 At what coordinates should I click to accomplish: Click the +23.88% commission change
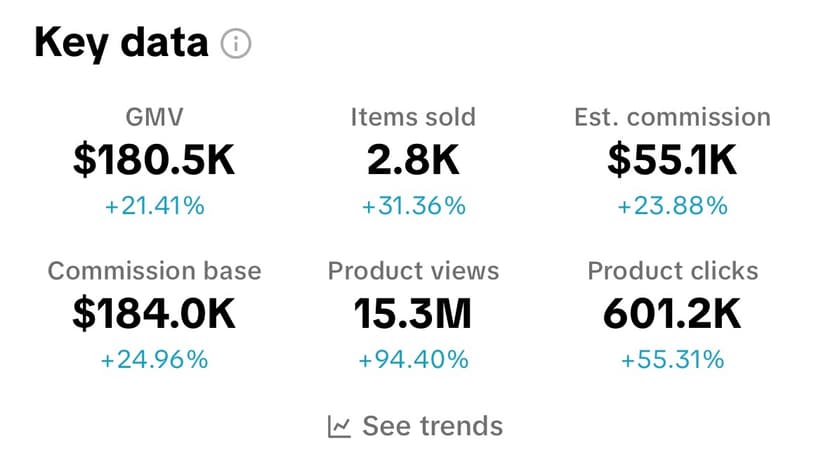coord(672,207)
